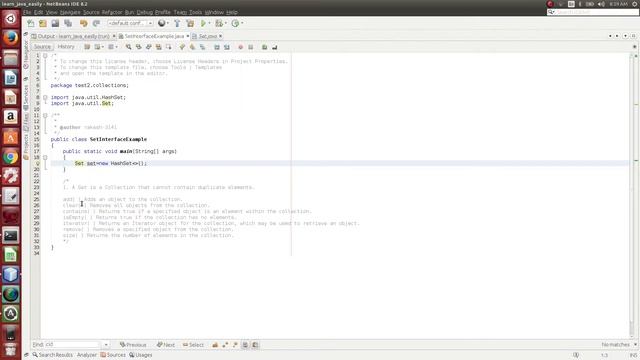Click the Last Edit icon beside History
This screenshot has height=360, width=640.
click(87, 47)
